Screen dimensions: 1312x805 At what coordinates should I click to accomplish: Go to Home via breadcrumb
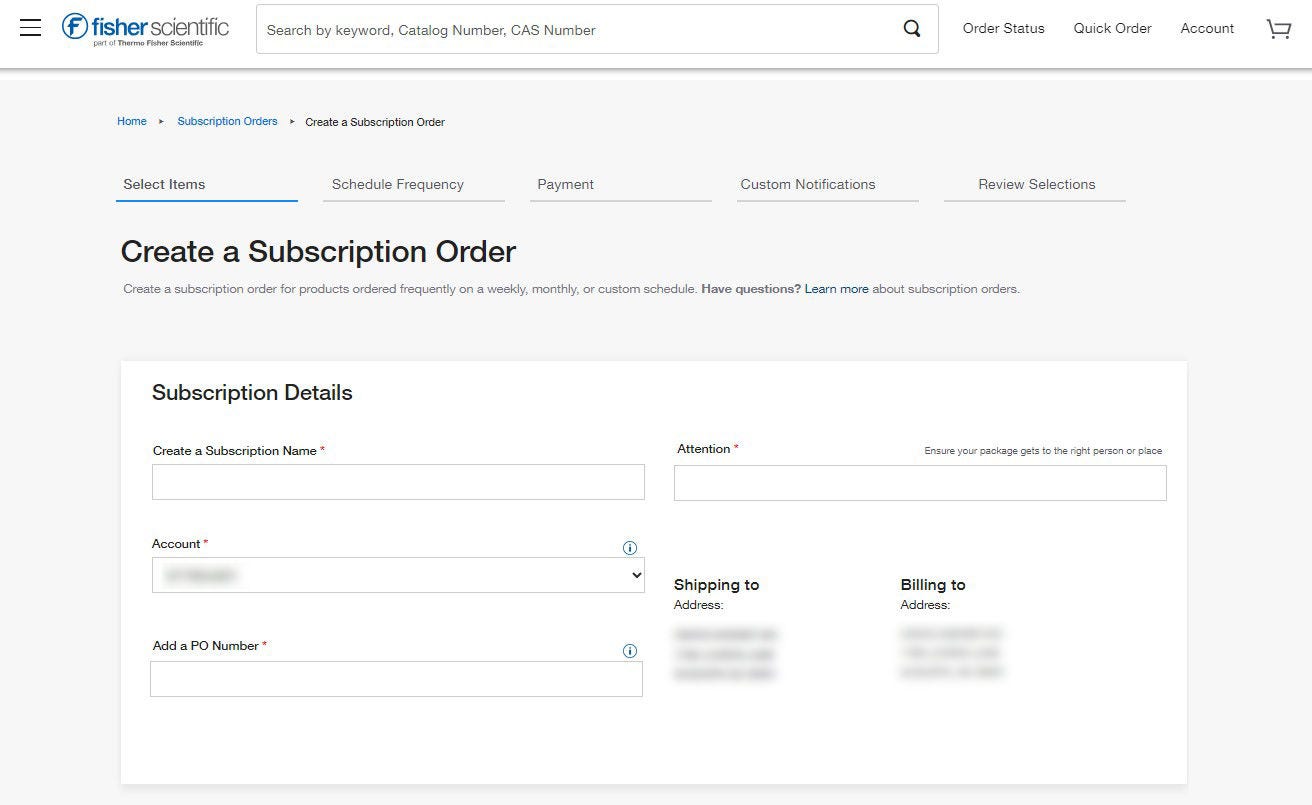pos(131,121)
